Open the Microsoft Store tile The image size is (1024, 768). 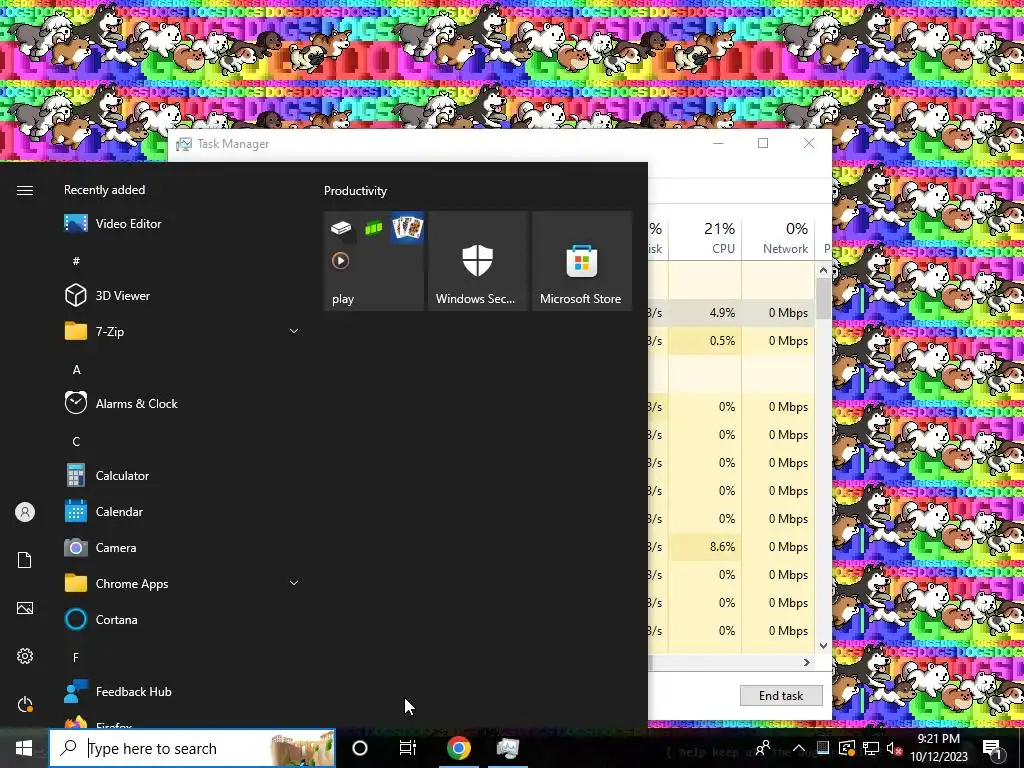[581, 261]
